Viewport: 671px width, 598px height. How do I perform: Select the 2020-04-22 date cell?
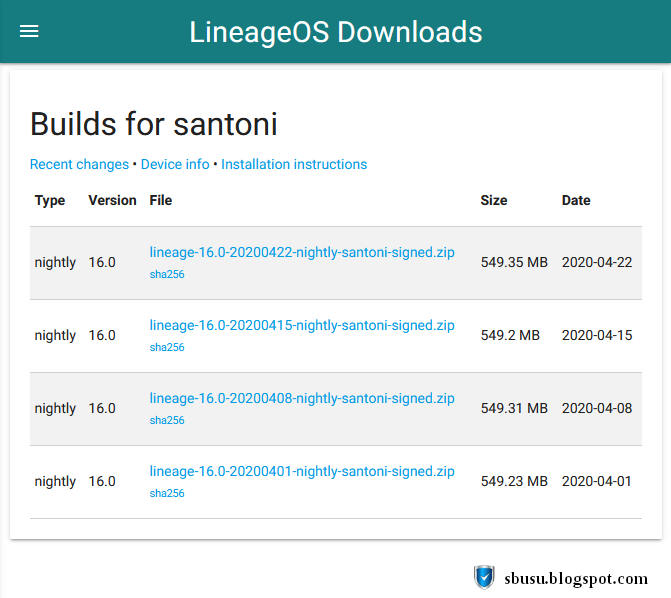[597, 262]
